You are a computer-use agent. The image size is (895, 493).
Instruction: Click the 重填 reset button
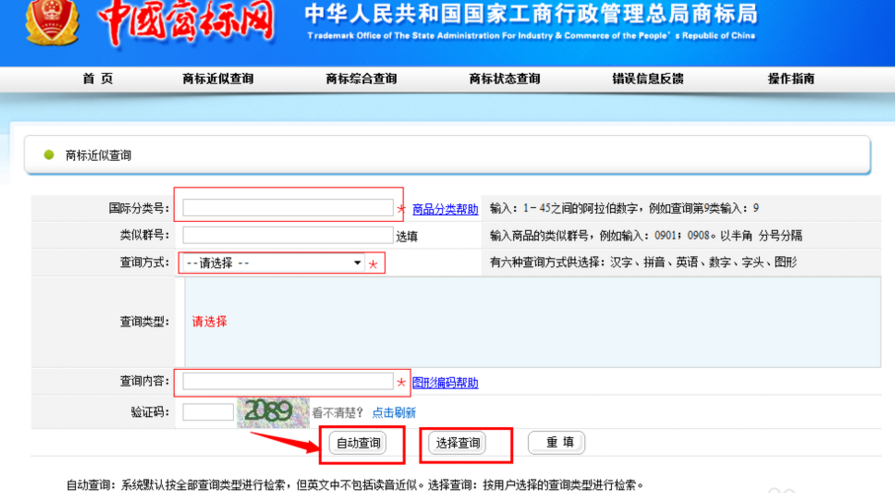(x=557, y=442)
